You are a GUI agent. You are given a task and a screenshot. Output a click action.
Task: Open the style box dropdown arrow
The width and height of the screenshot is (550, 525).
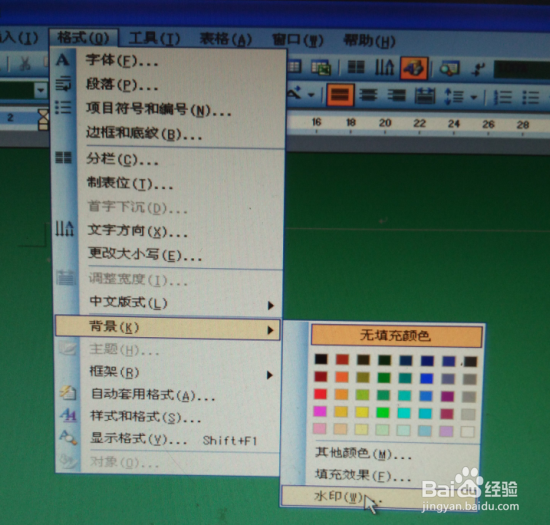41,90
